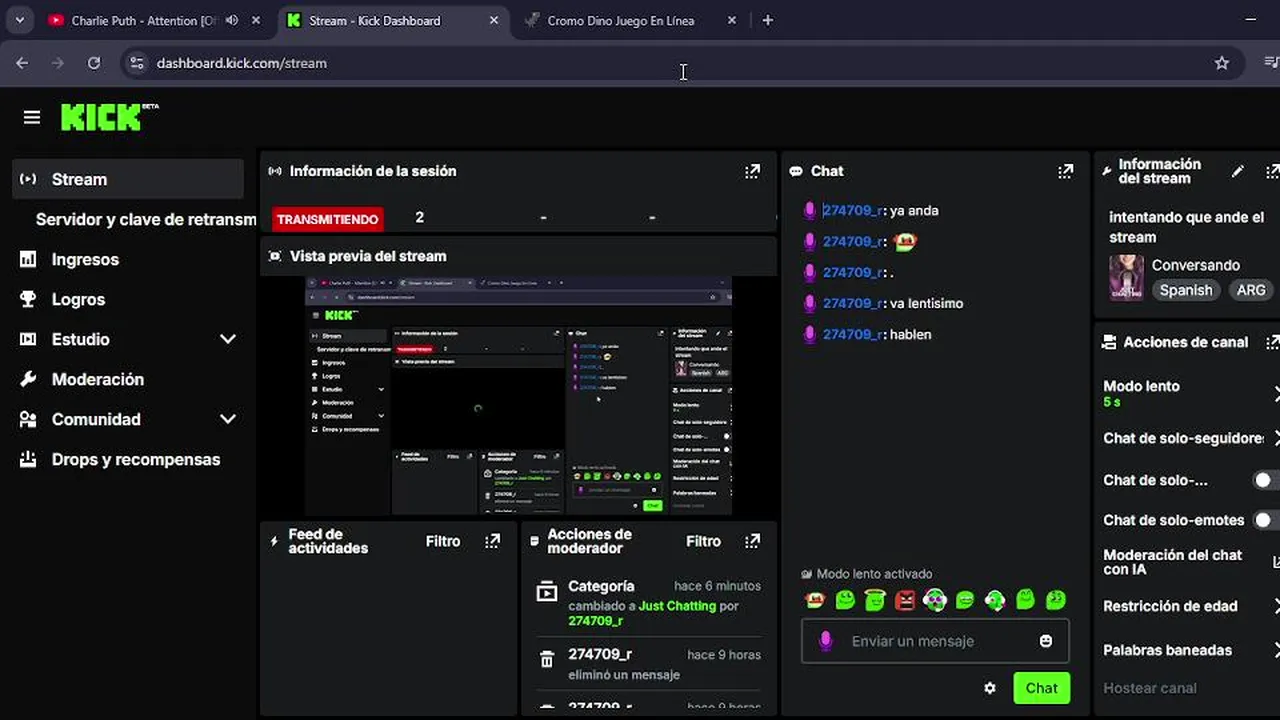Click the stream preview image
This screenshot has height=720, width=1280.
pyautogui.click(x=518, y=396)
